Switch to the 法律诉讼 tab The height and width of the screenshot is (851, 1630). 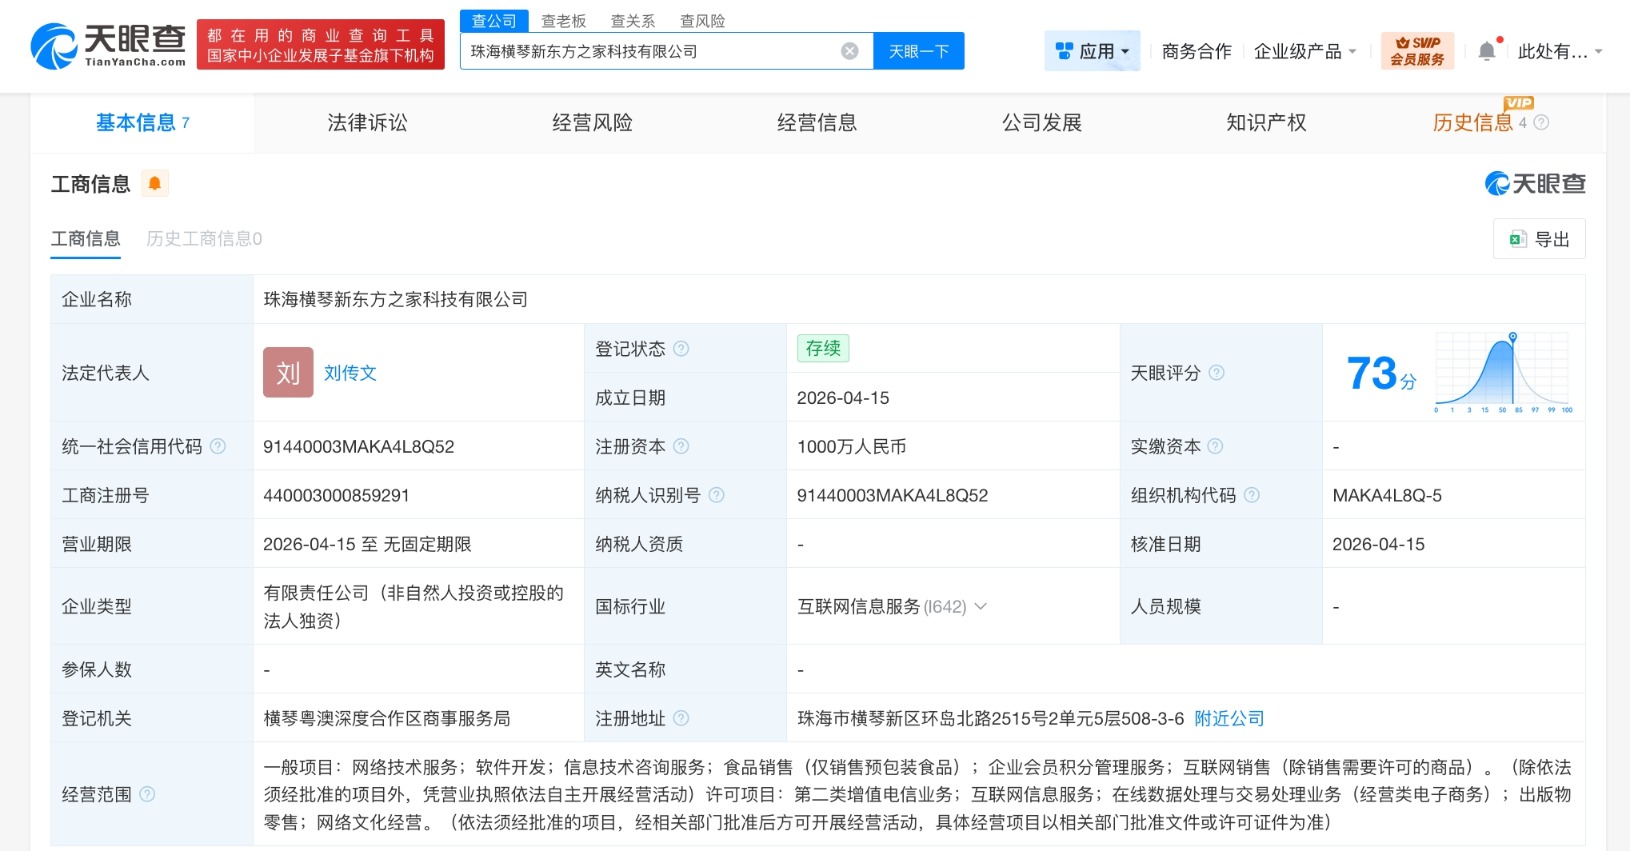point(367,123)
